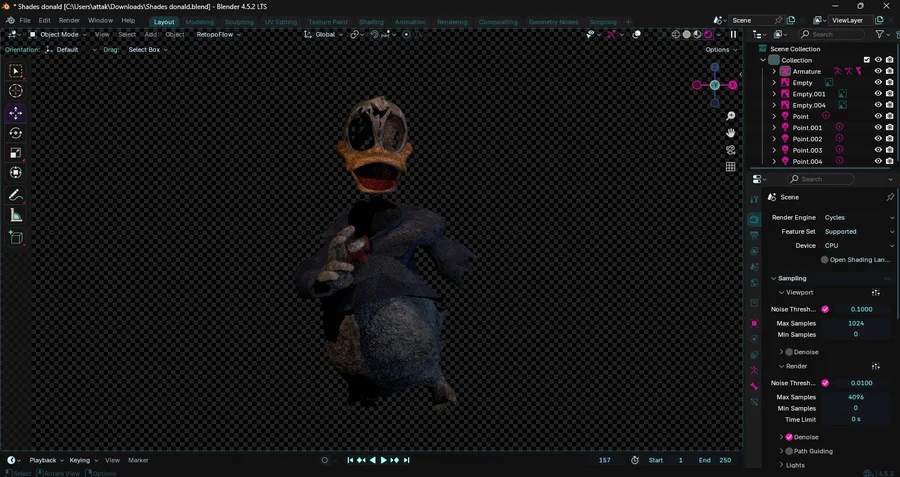Screen dimensions: 900x477
Task: Switch to wireframe viewport shading
Action: pos(676,34)
